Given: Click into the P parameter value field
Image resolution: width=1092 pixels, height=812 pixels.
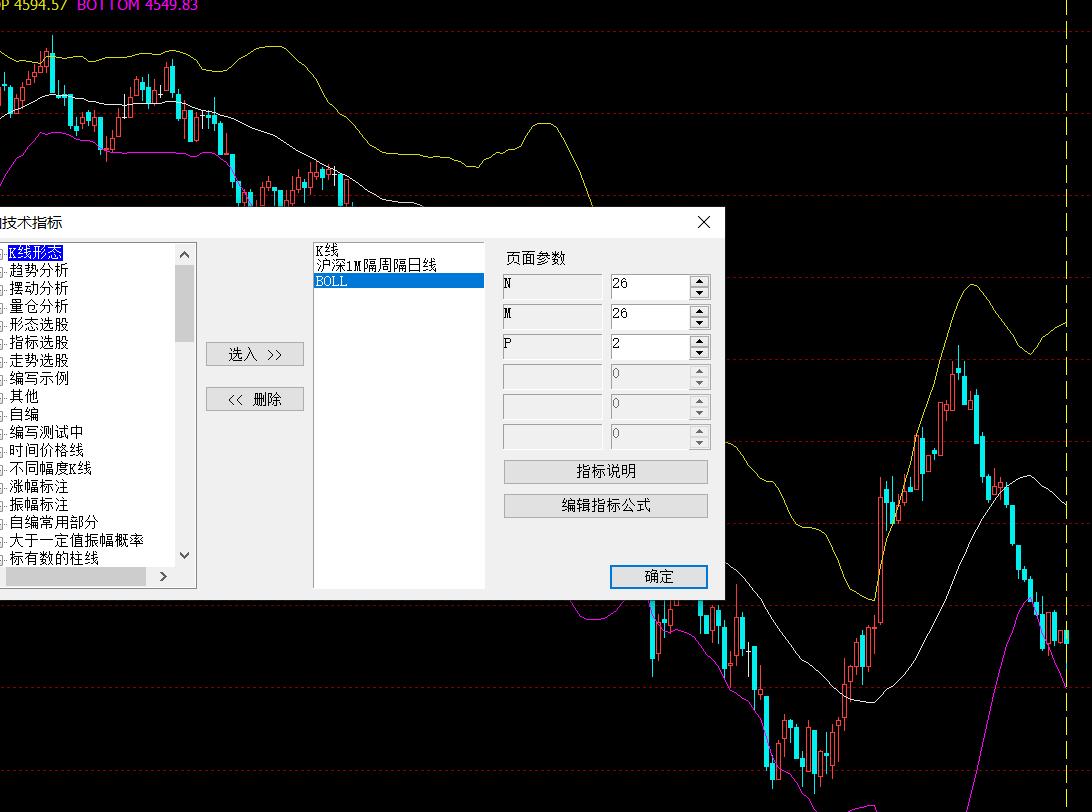Looking at the screenshot, I should [648, 347].
